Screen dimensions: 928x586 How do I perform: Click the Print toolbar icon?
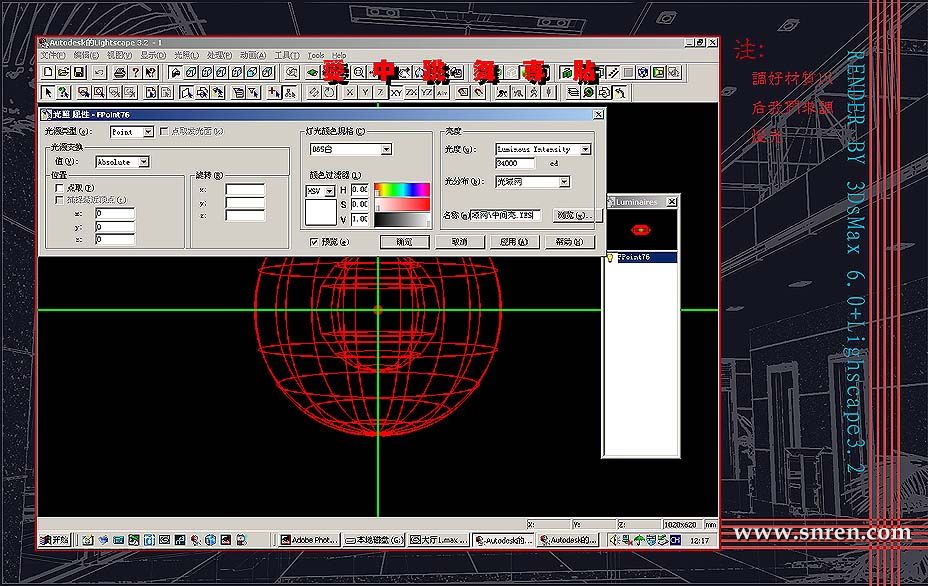point(120,73)
